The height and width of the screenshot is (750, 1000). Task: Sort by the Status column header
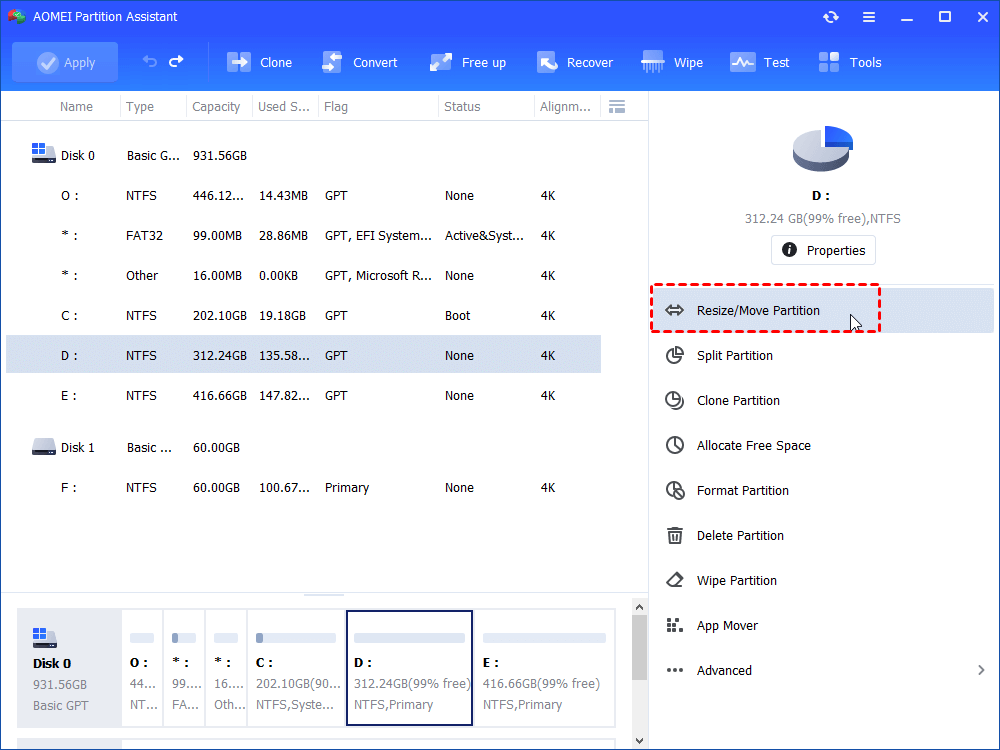(x=462, y=107)
